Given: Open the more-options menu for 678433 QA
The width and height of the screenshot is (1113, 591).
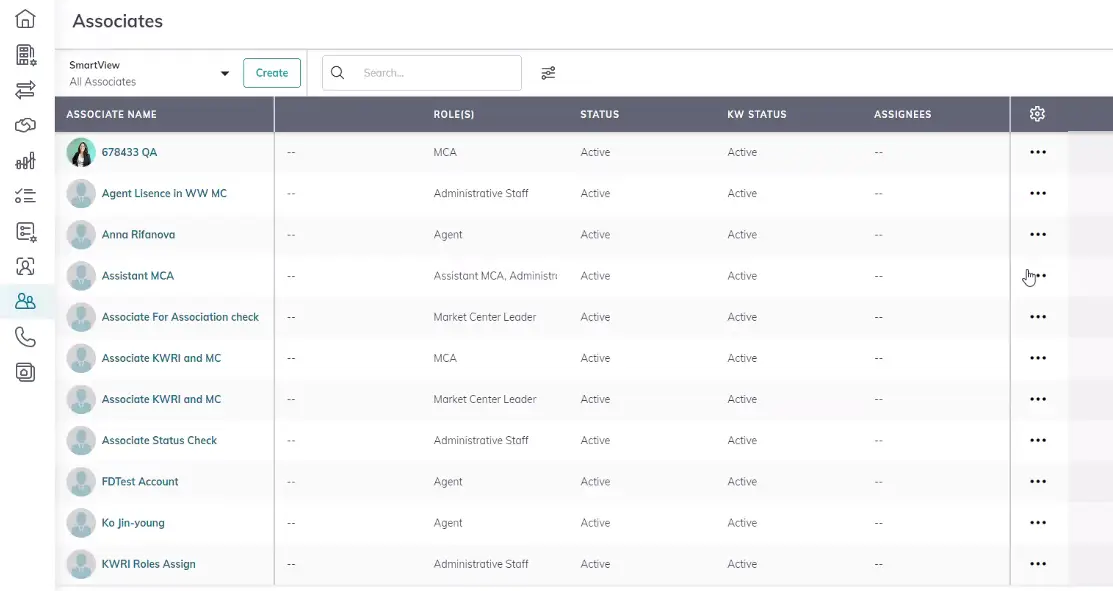Looking at the screenshot, I should [x=1038, y=152].
